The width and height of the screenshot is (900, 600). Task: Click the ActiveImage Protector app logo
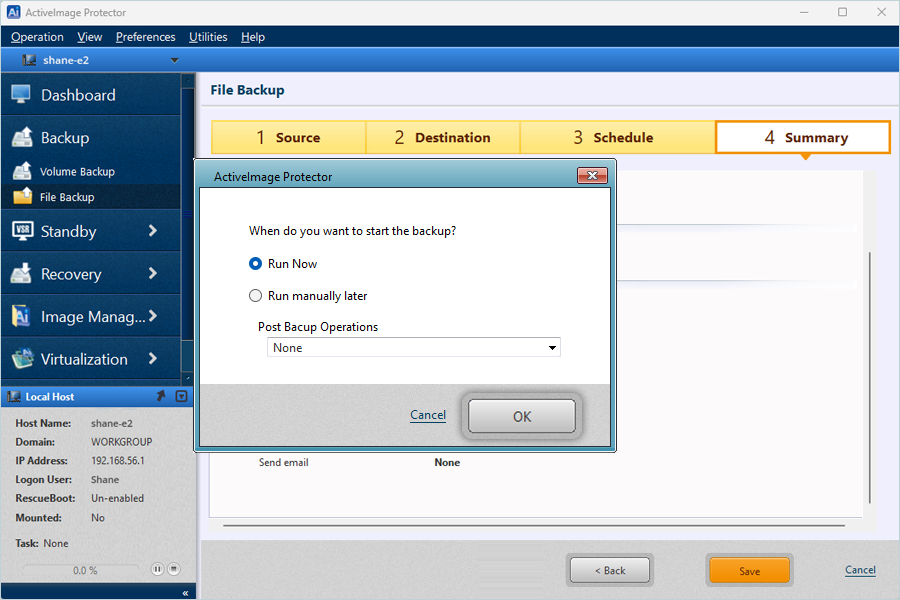click(13, 12)
